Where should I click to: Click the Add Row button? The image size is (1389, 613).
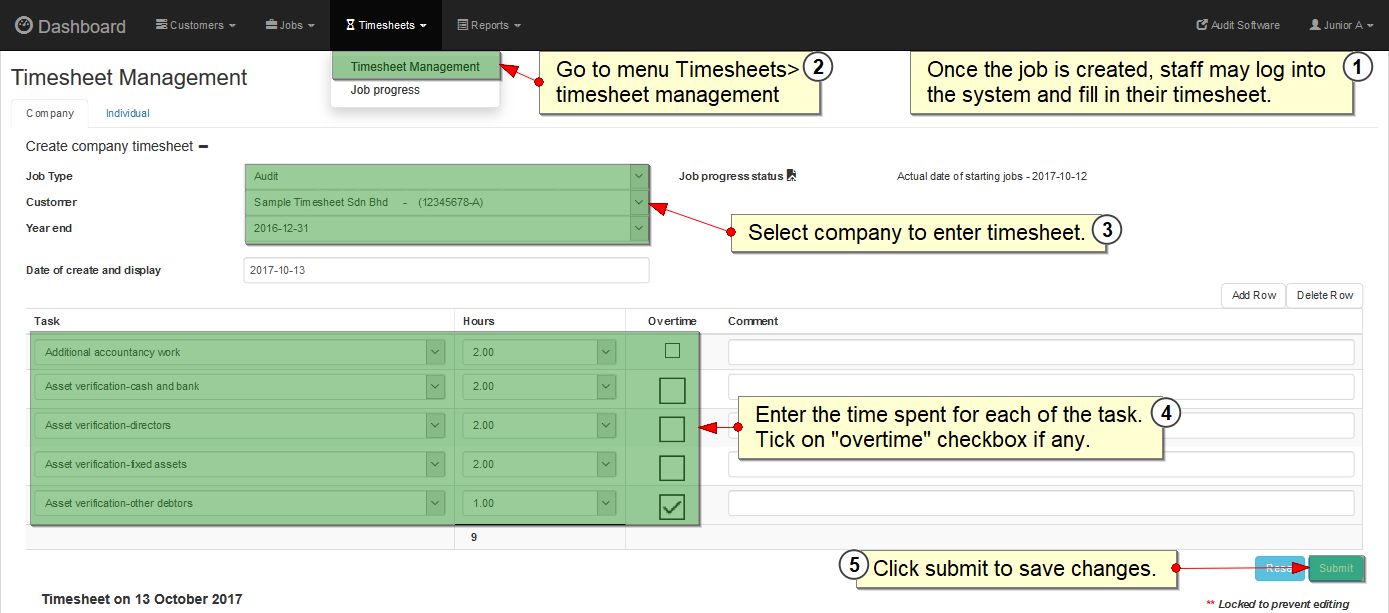[1253, 295]
